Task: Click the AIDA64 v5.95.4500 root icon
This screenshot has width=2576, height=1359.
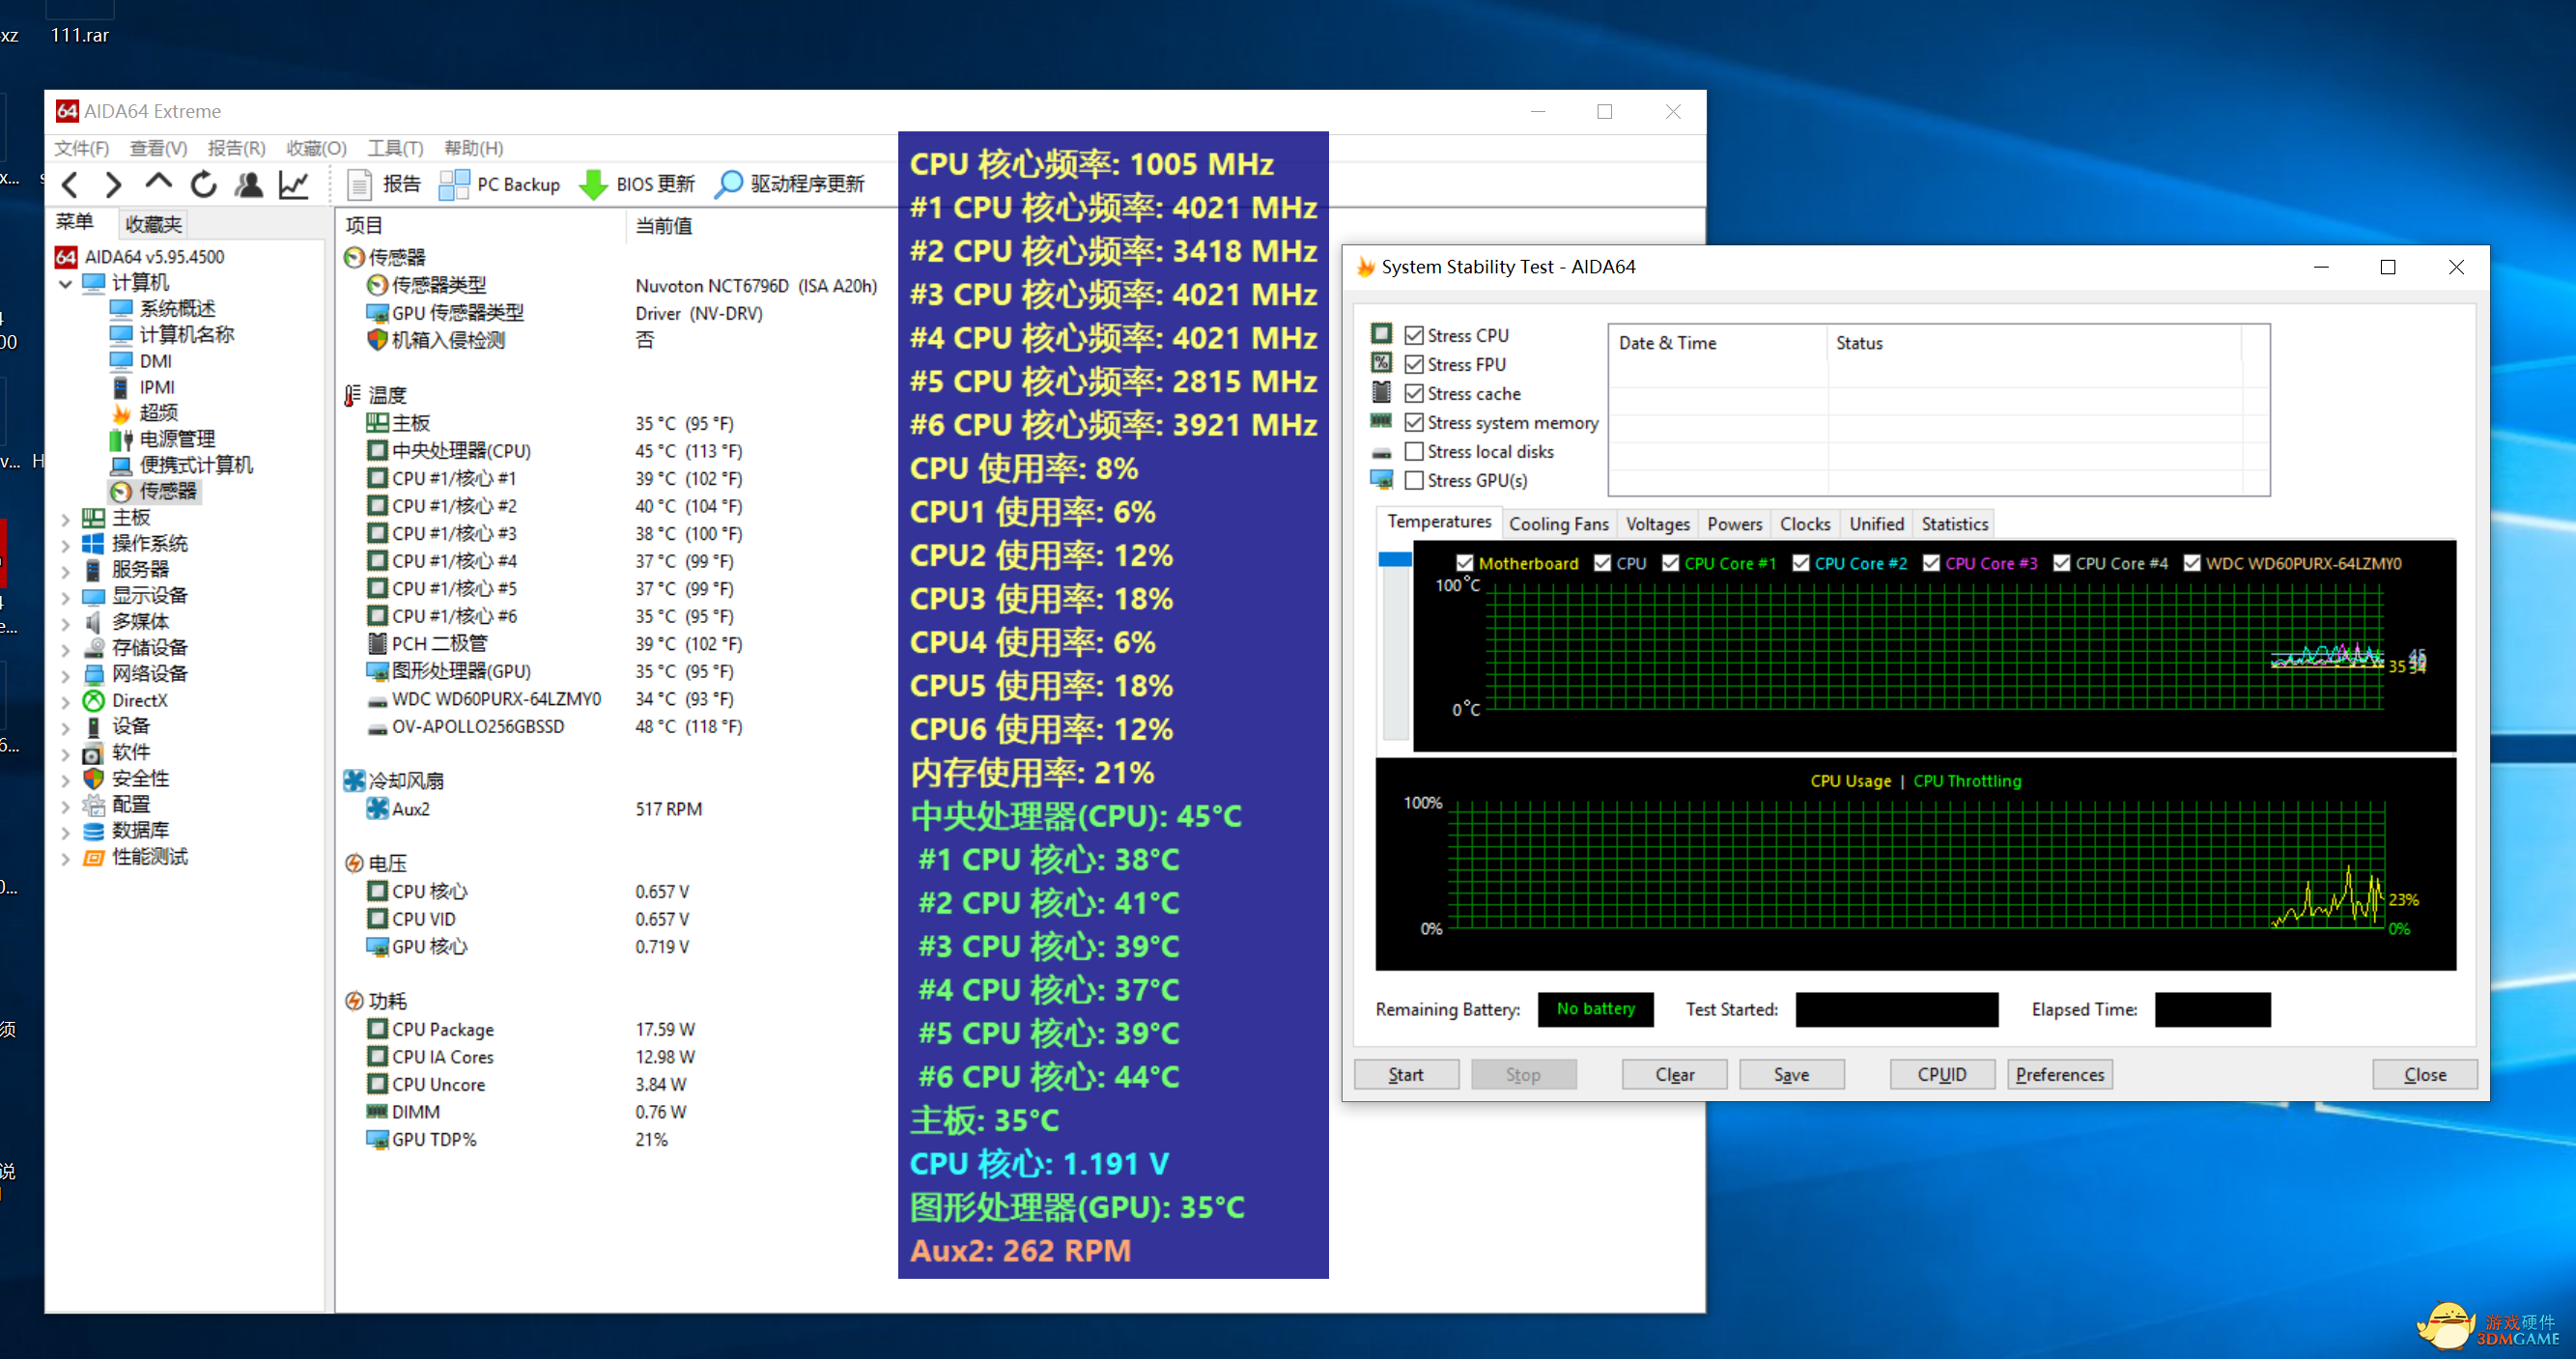Action: (x=66, y=257)
